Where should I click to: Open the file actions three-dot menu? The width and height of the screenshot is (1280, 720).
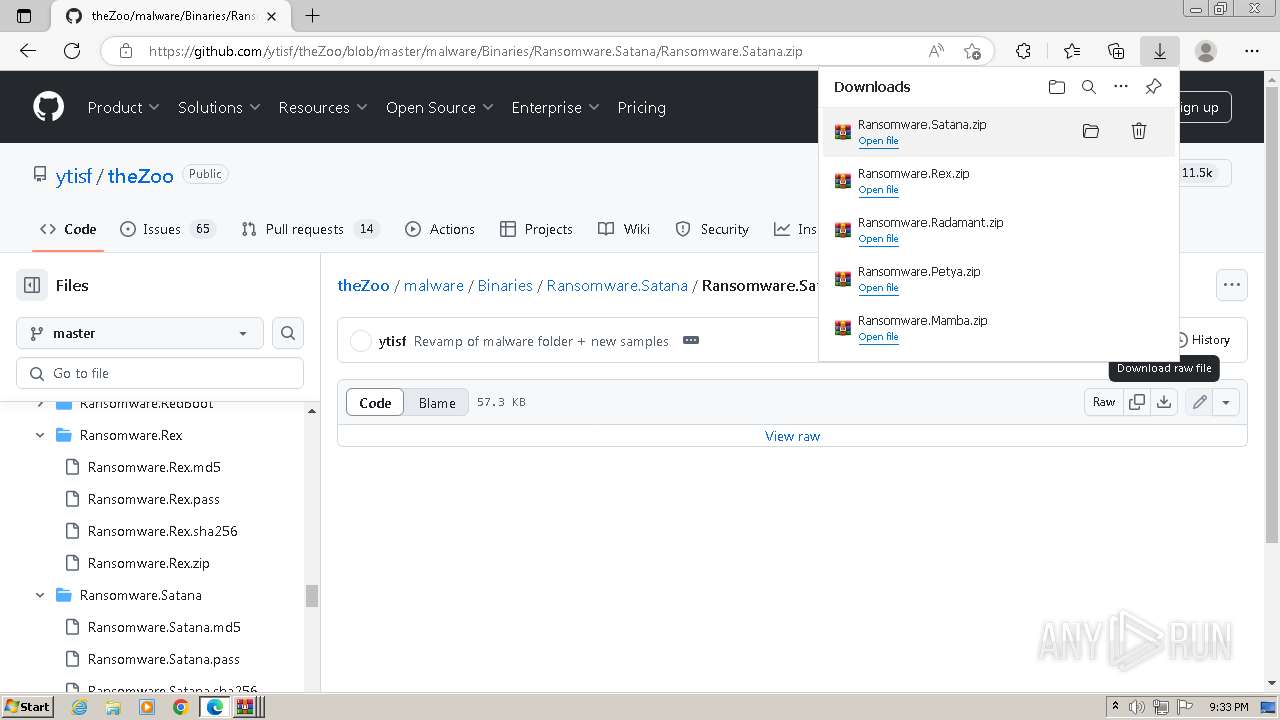tap(1232, 285)
